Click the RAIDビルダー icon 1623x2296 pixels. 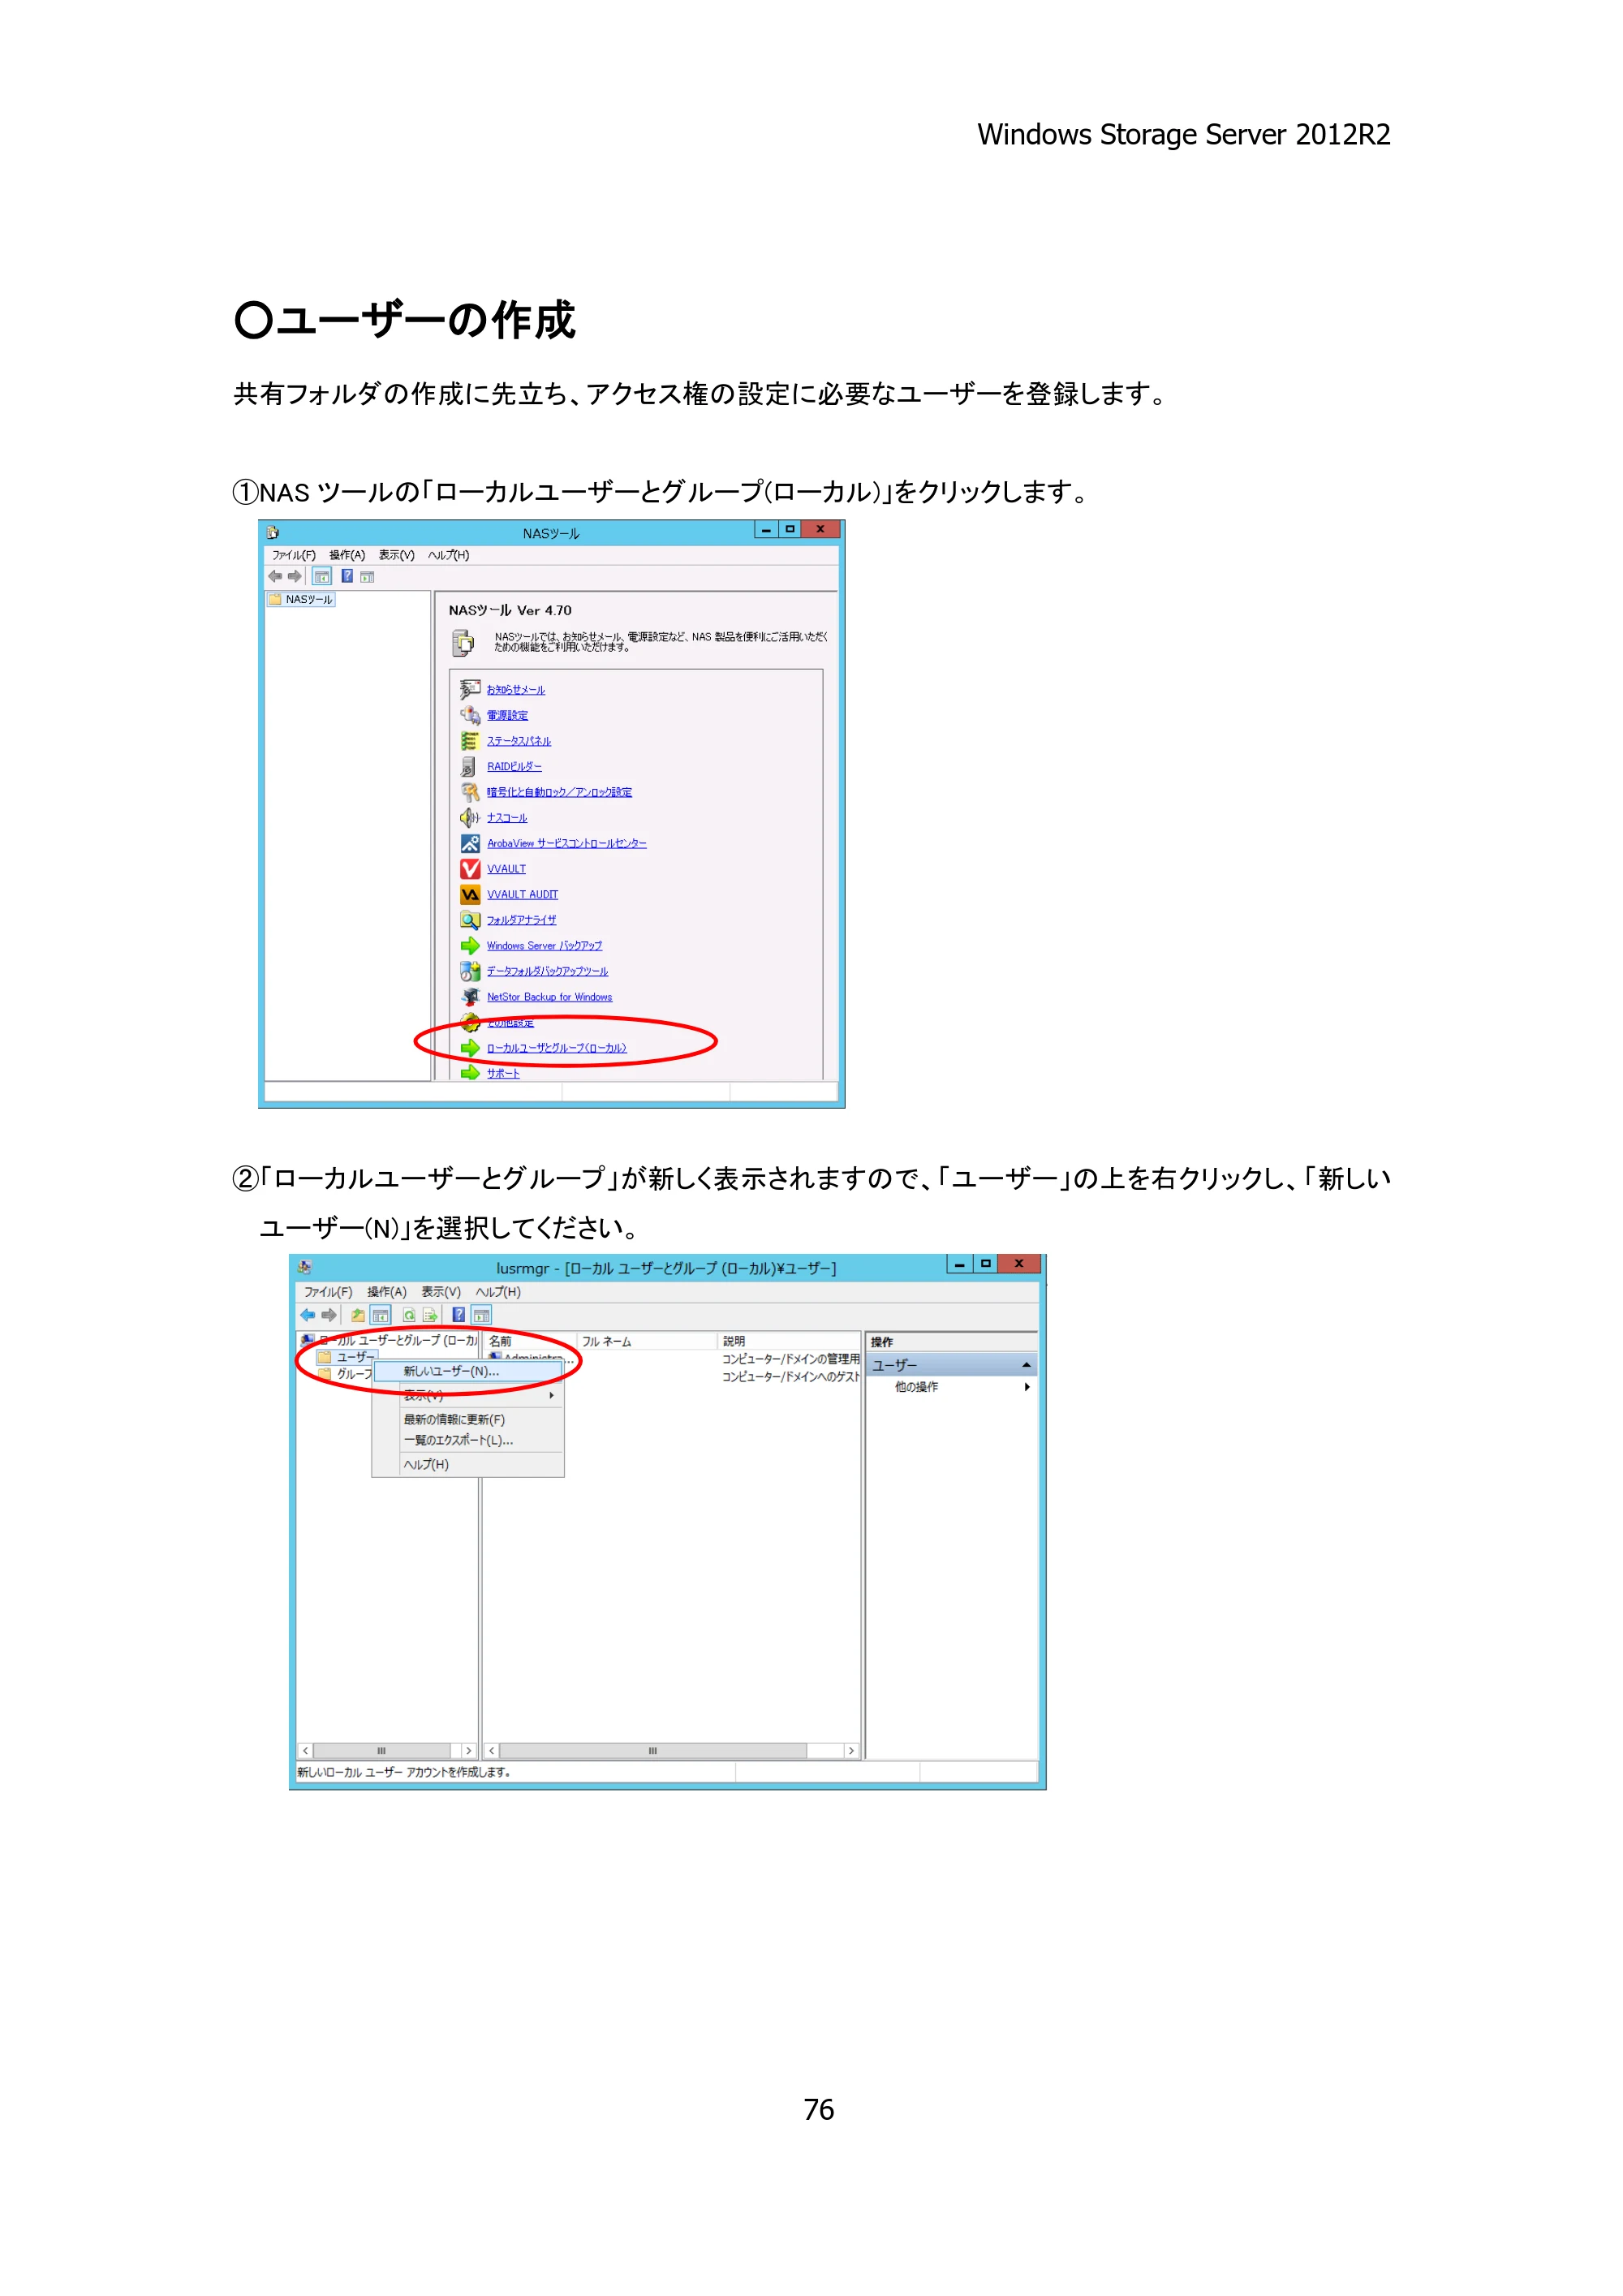(x=469, y=766)
